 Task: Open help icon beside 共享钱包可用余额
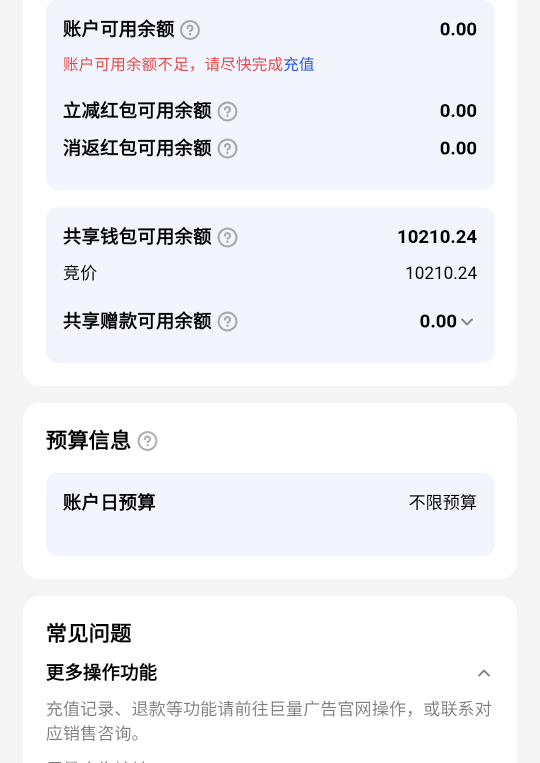tap(227, 237)
